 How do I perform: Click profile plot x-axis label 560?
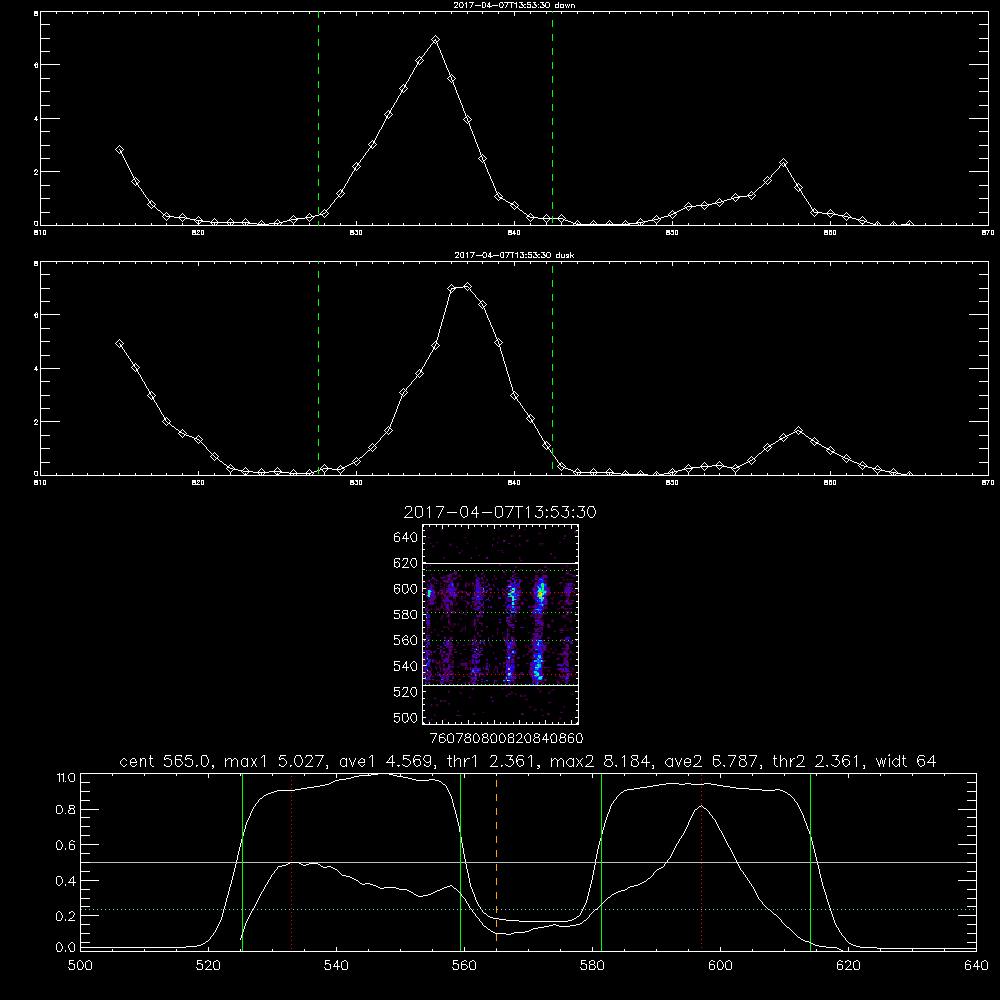[x=464, y=966]
